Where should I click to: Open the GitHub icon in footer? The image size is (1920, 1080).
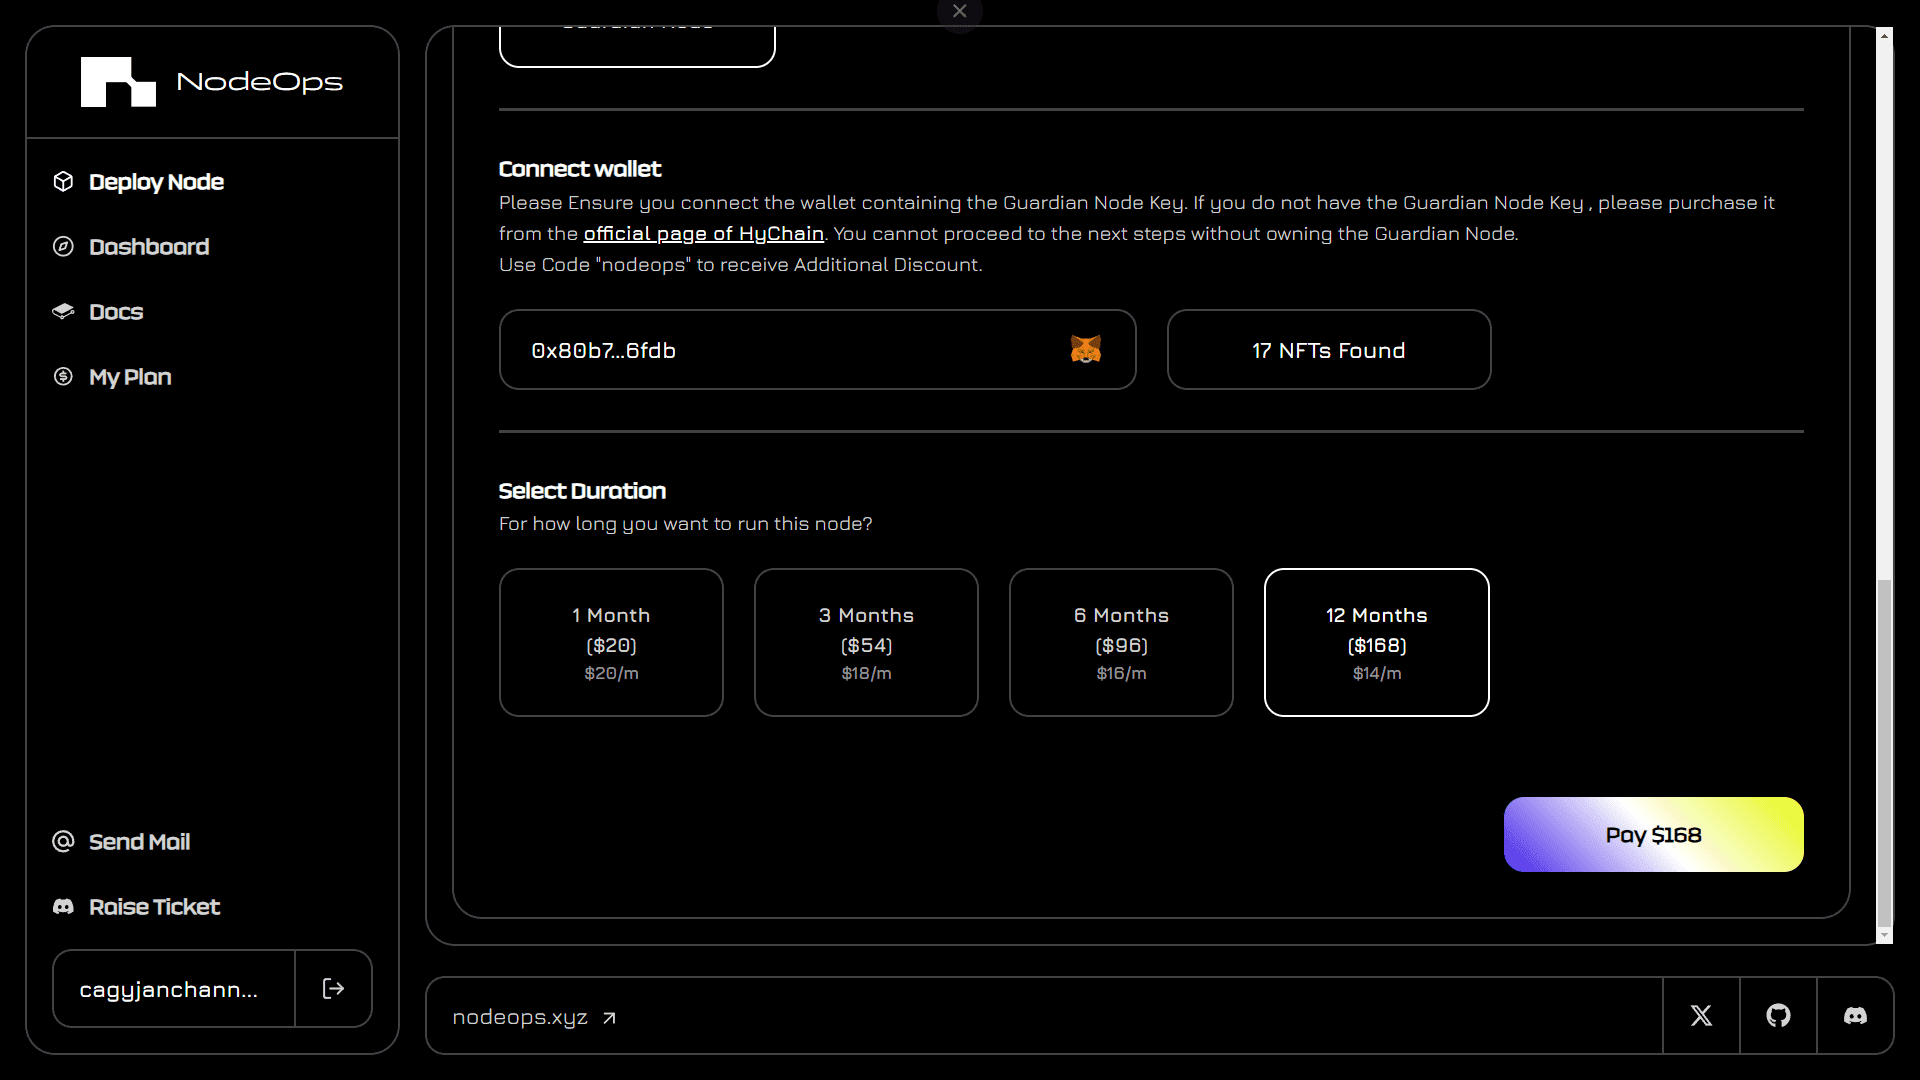point(1778,1016)
